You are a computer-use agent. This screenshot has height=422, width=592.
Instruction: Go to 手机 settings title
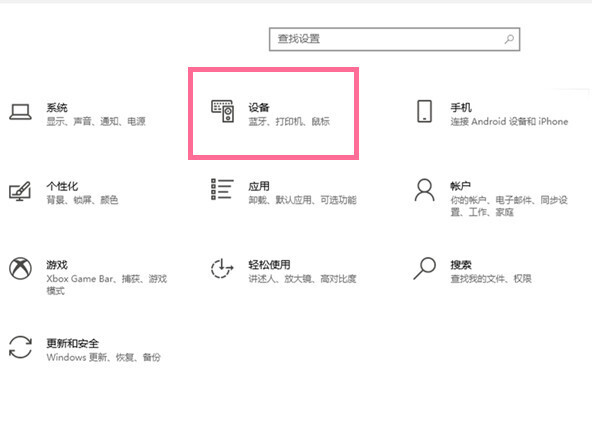461,107
